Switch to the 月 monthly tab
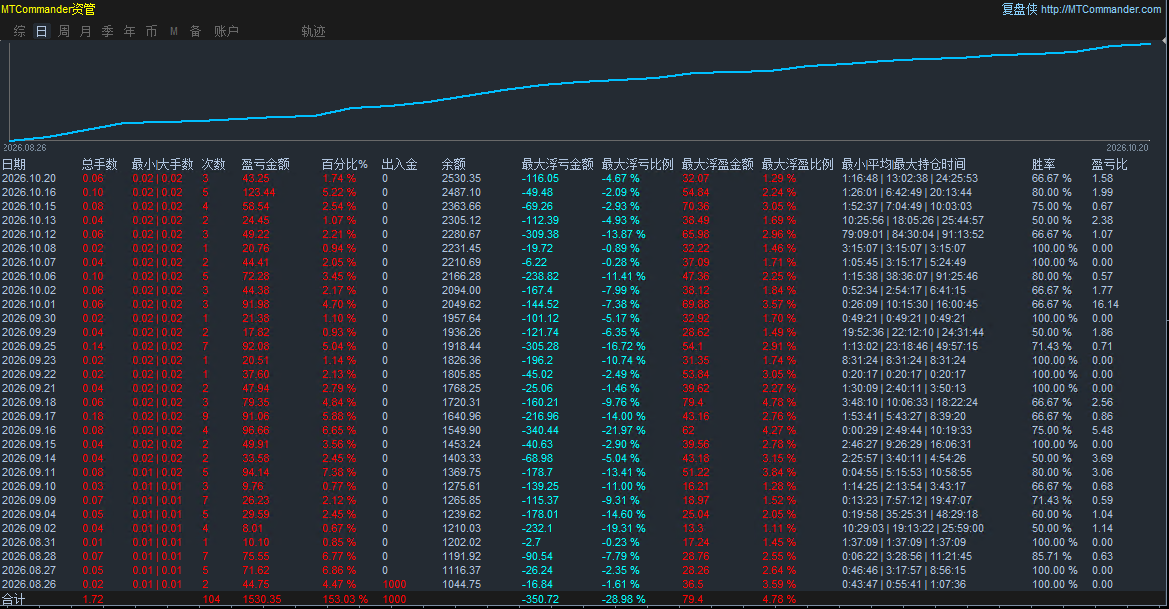The image size is (1169, 609). 86,31
